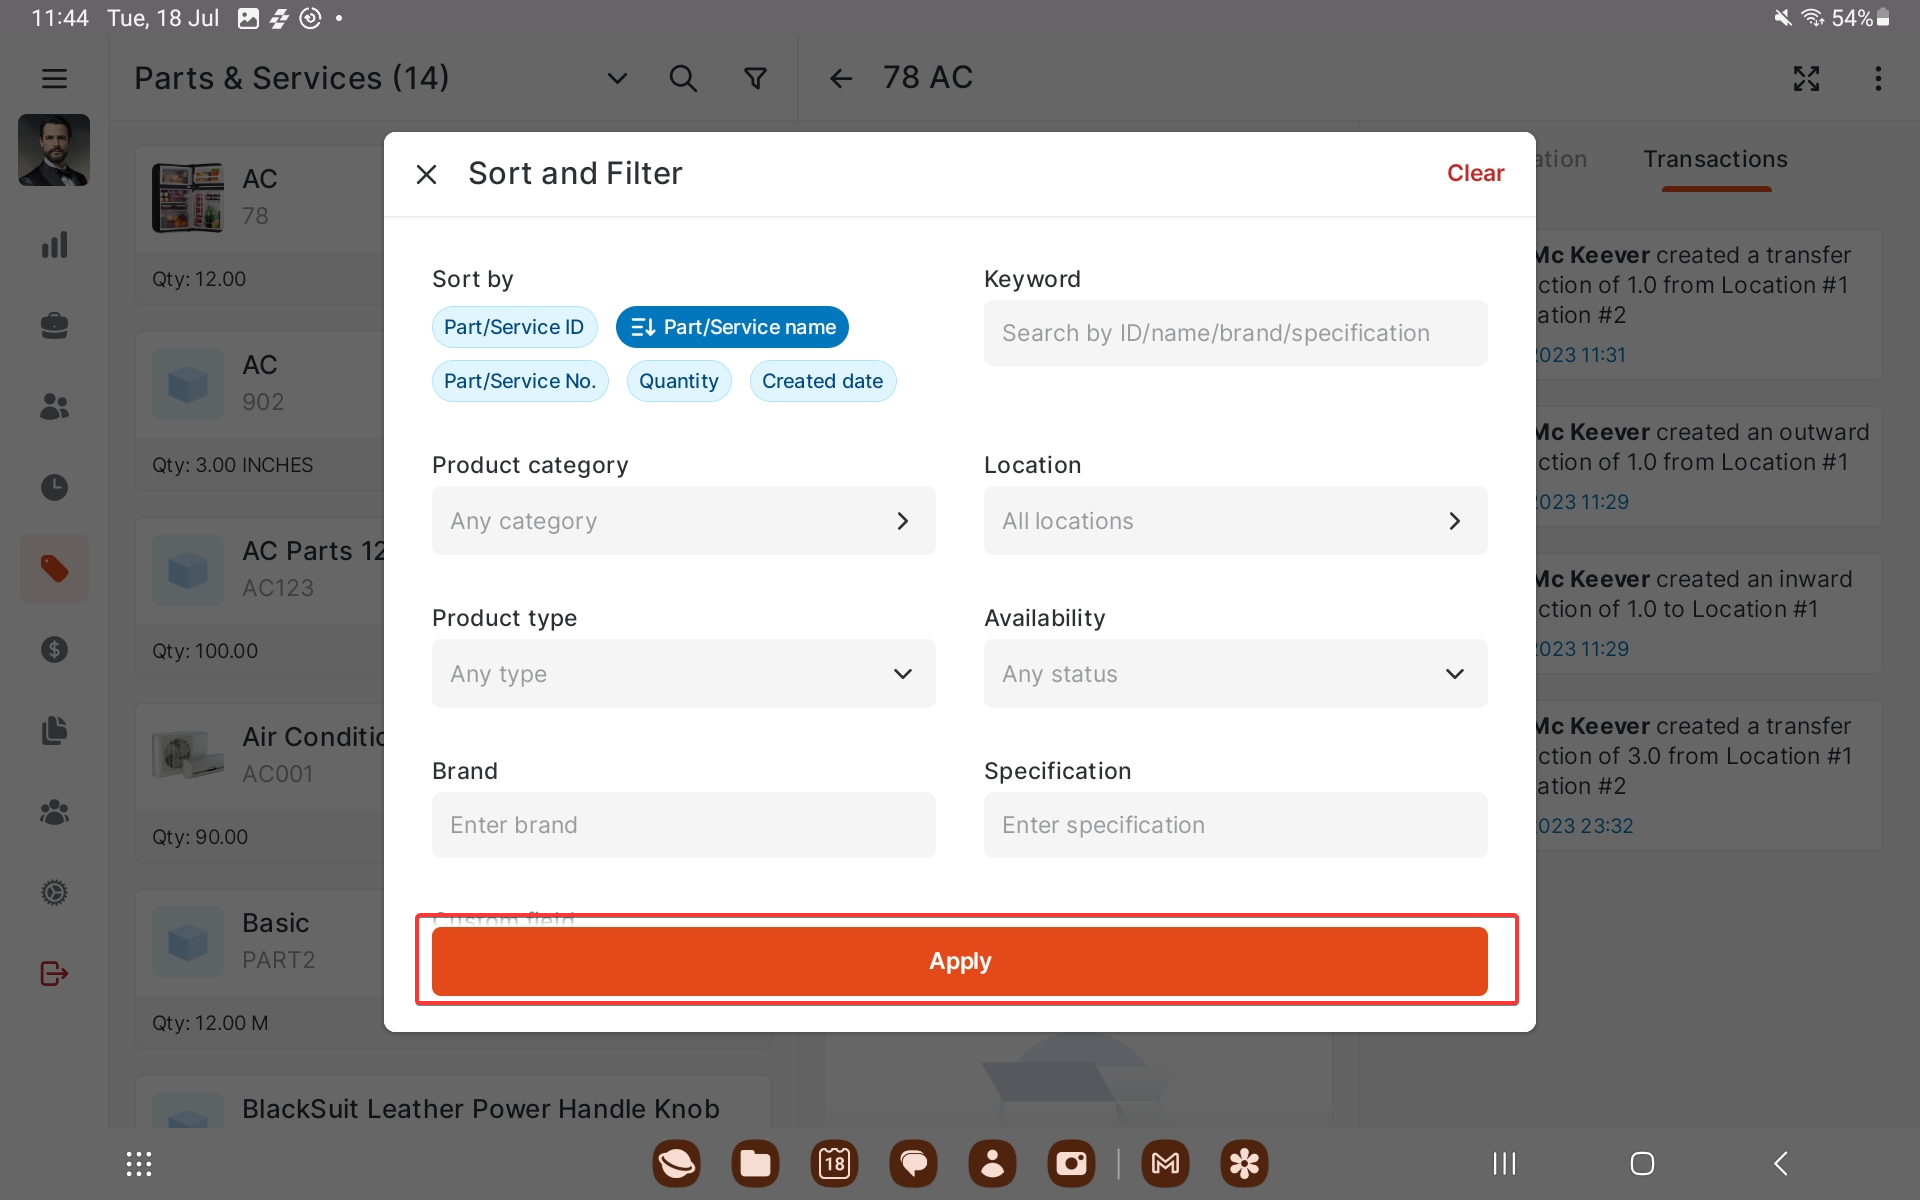Screen dimensions: 1920x1200
Task: Open the price tag sidebar icon
Action: pos(54,568)
